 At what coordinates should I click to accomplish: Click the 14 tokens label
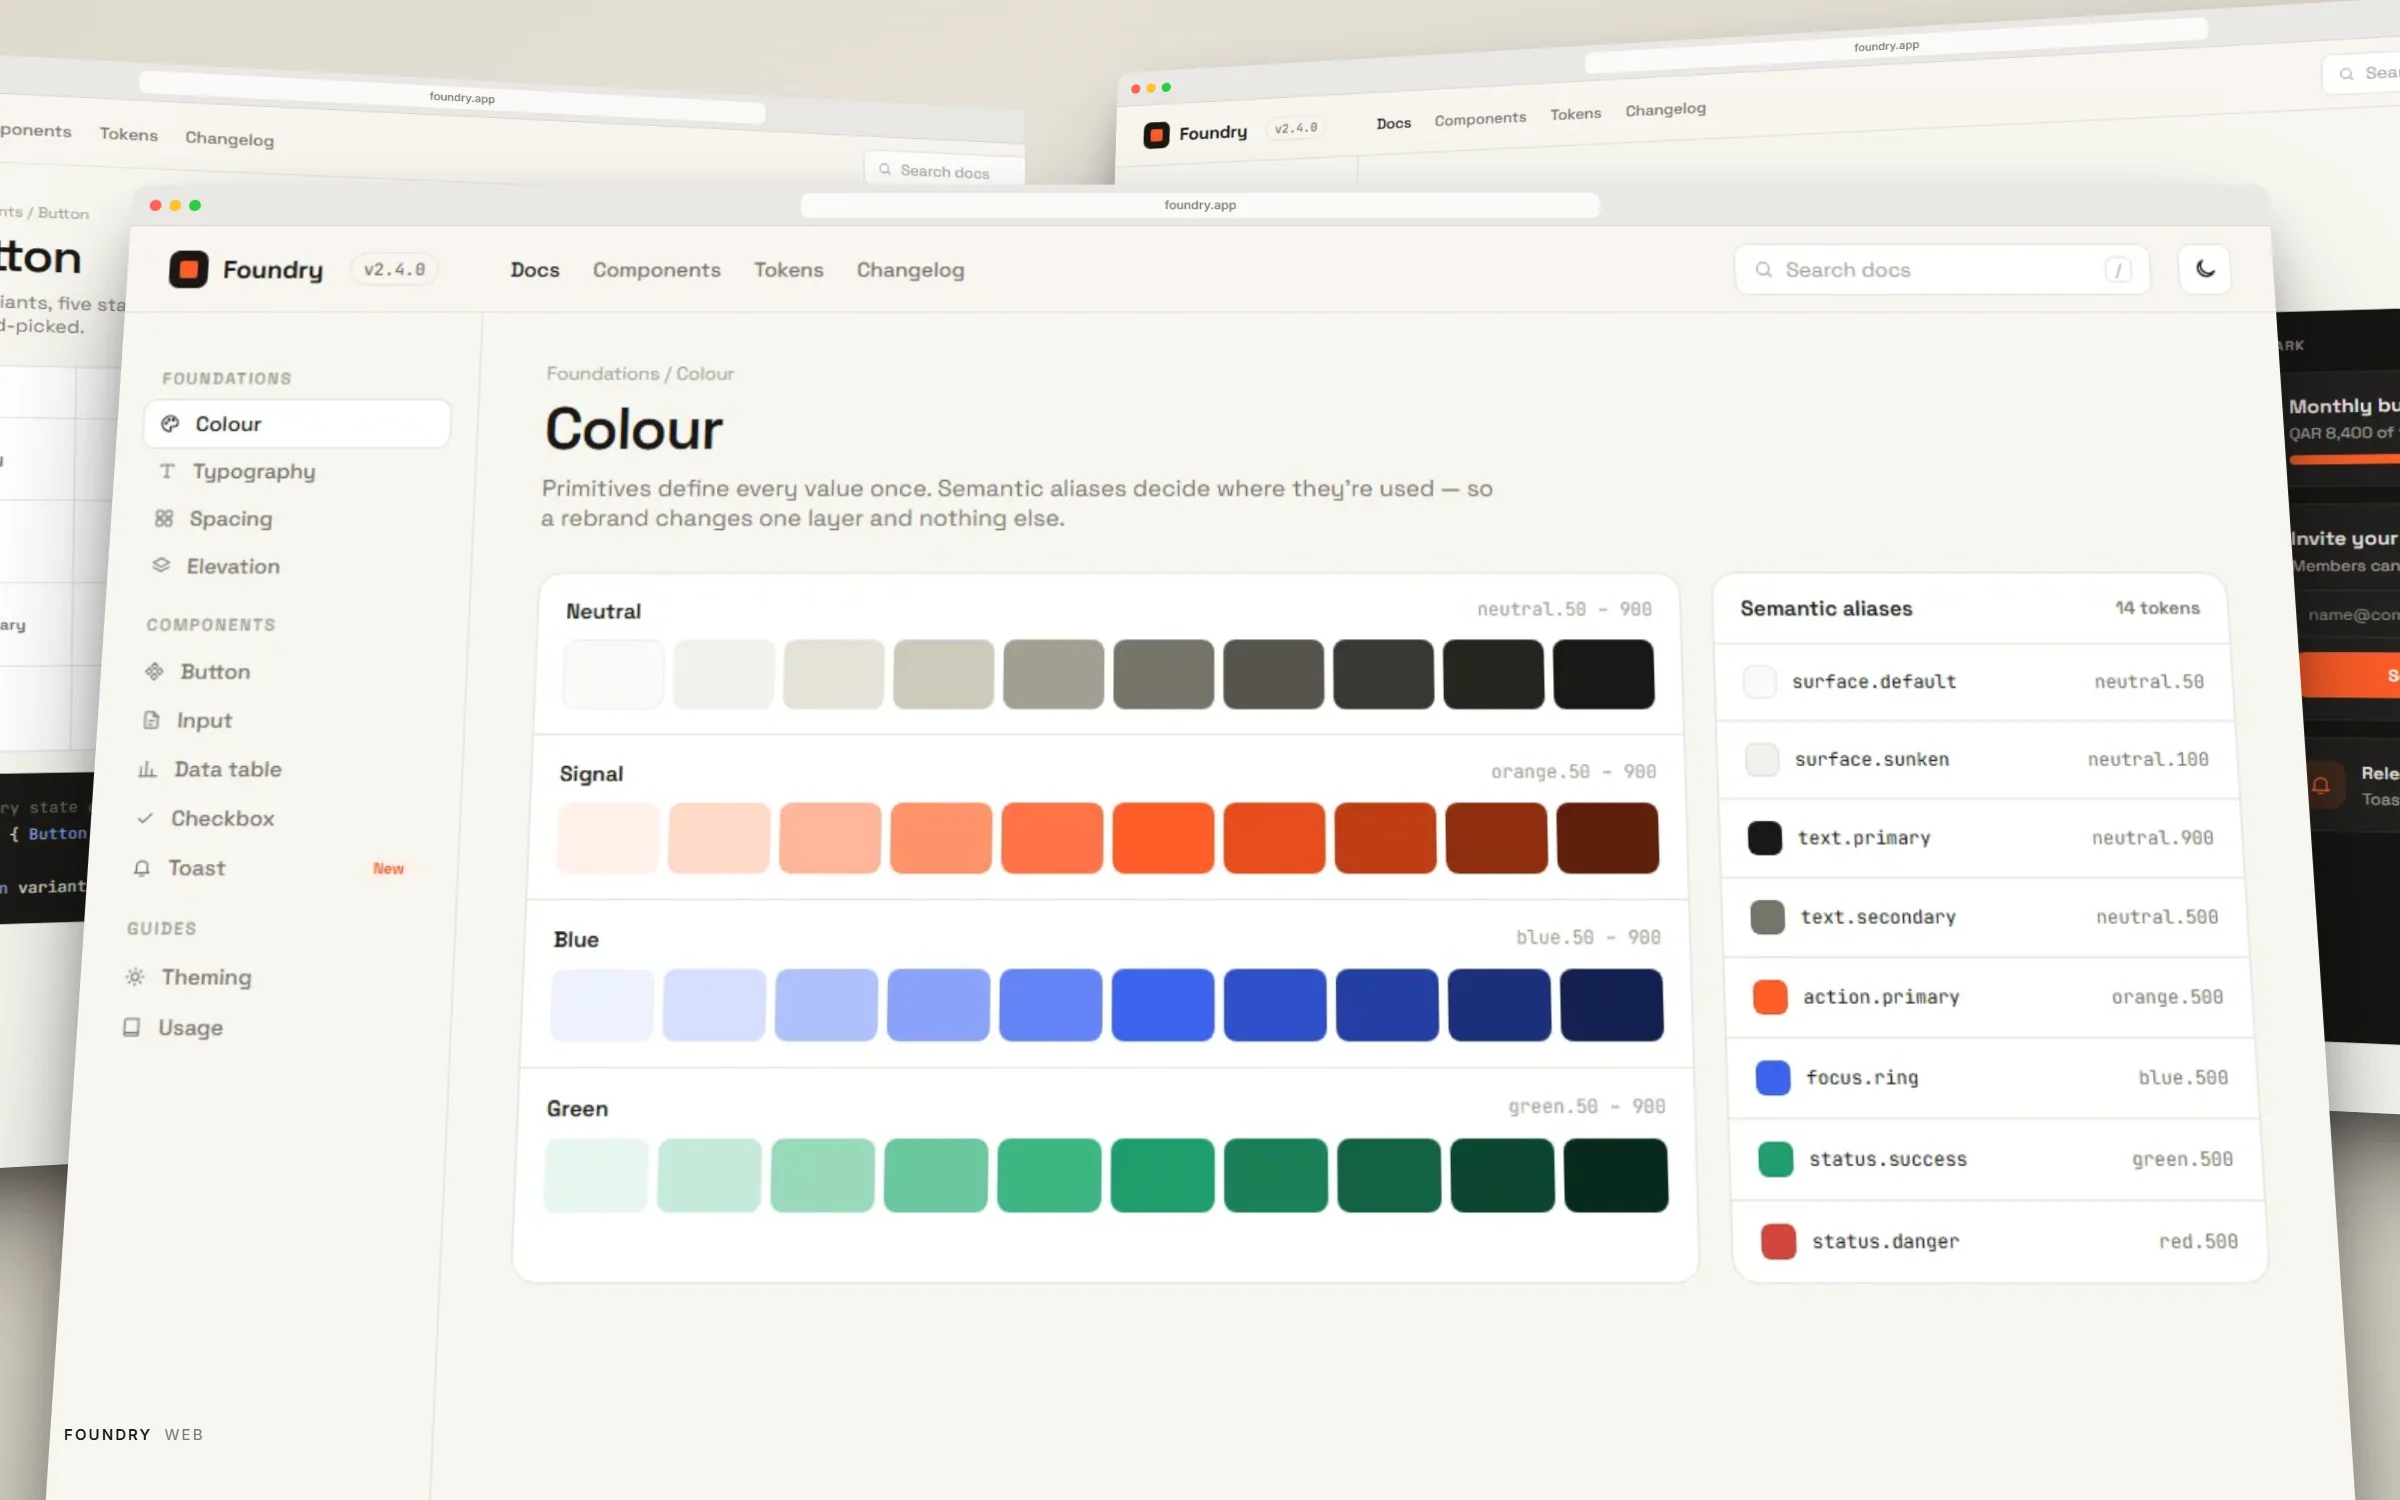2157,608
